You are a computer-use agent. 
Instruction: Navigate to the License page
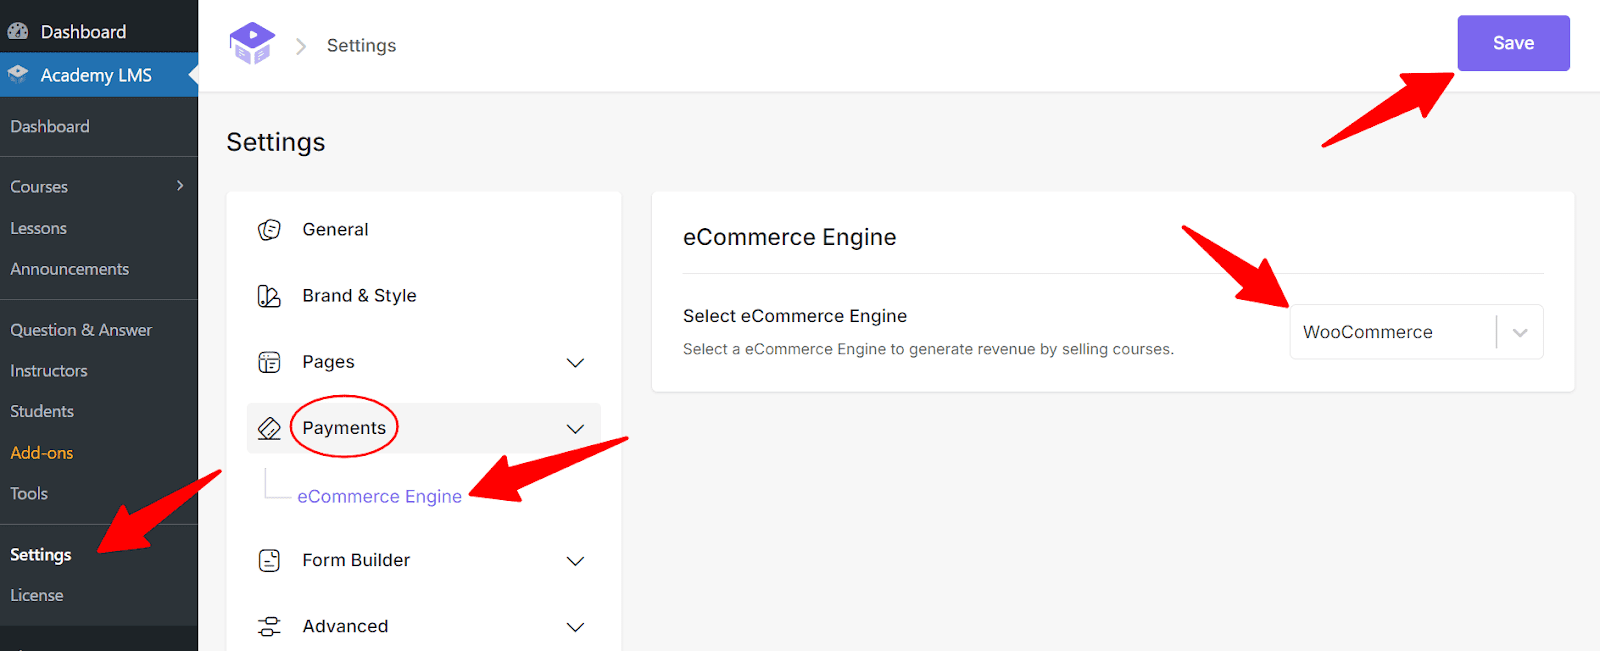pyautogui.click(x=36, y=594)
